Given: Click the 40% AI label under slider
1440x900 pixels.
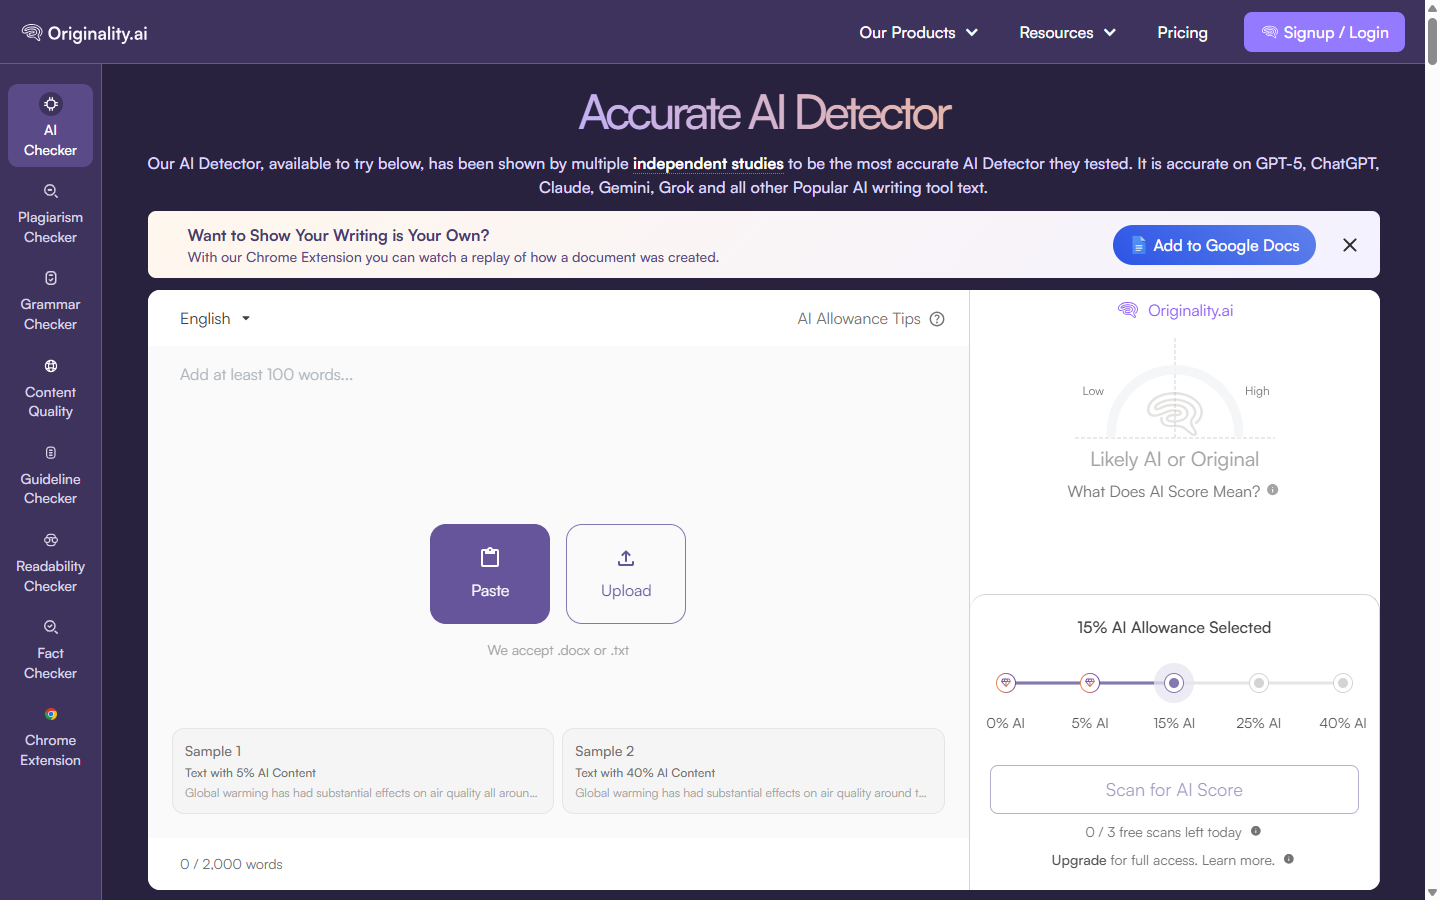Looking at the screenshot, I should click(x=1343, y=723).
